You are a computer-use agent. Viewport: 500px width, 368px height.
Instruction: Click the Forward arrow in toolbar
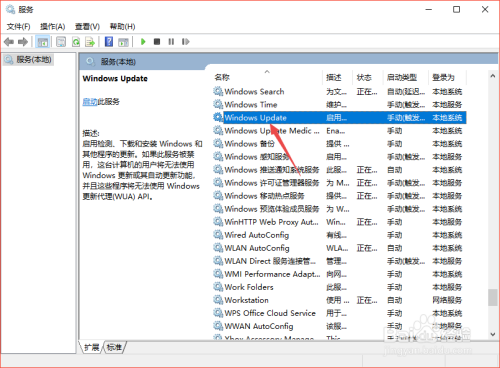[23, 42]
